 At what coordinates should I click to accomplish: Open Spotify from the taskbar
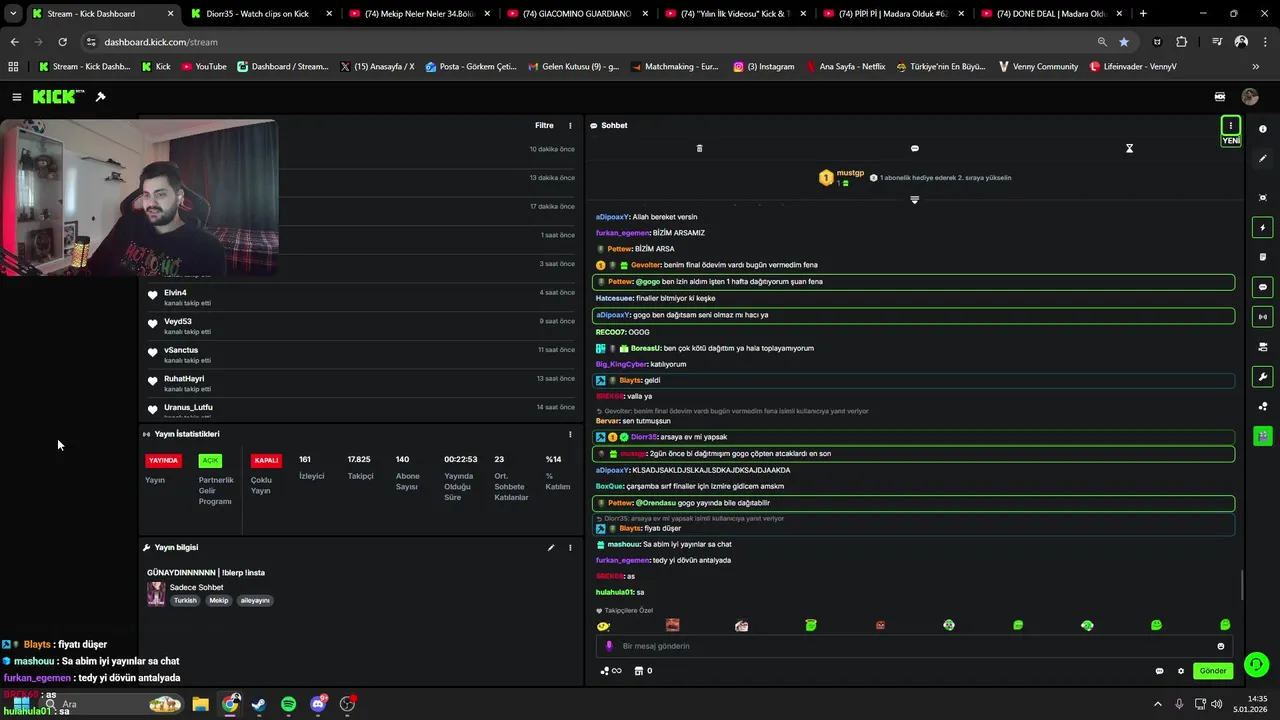click(x=288, y=704)
